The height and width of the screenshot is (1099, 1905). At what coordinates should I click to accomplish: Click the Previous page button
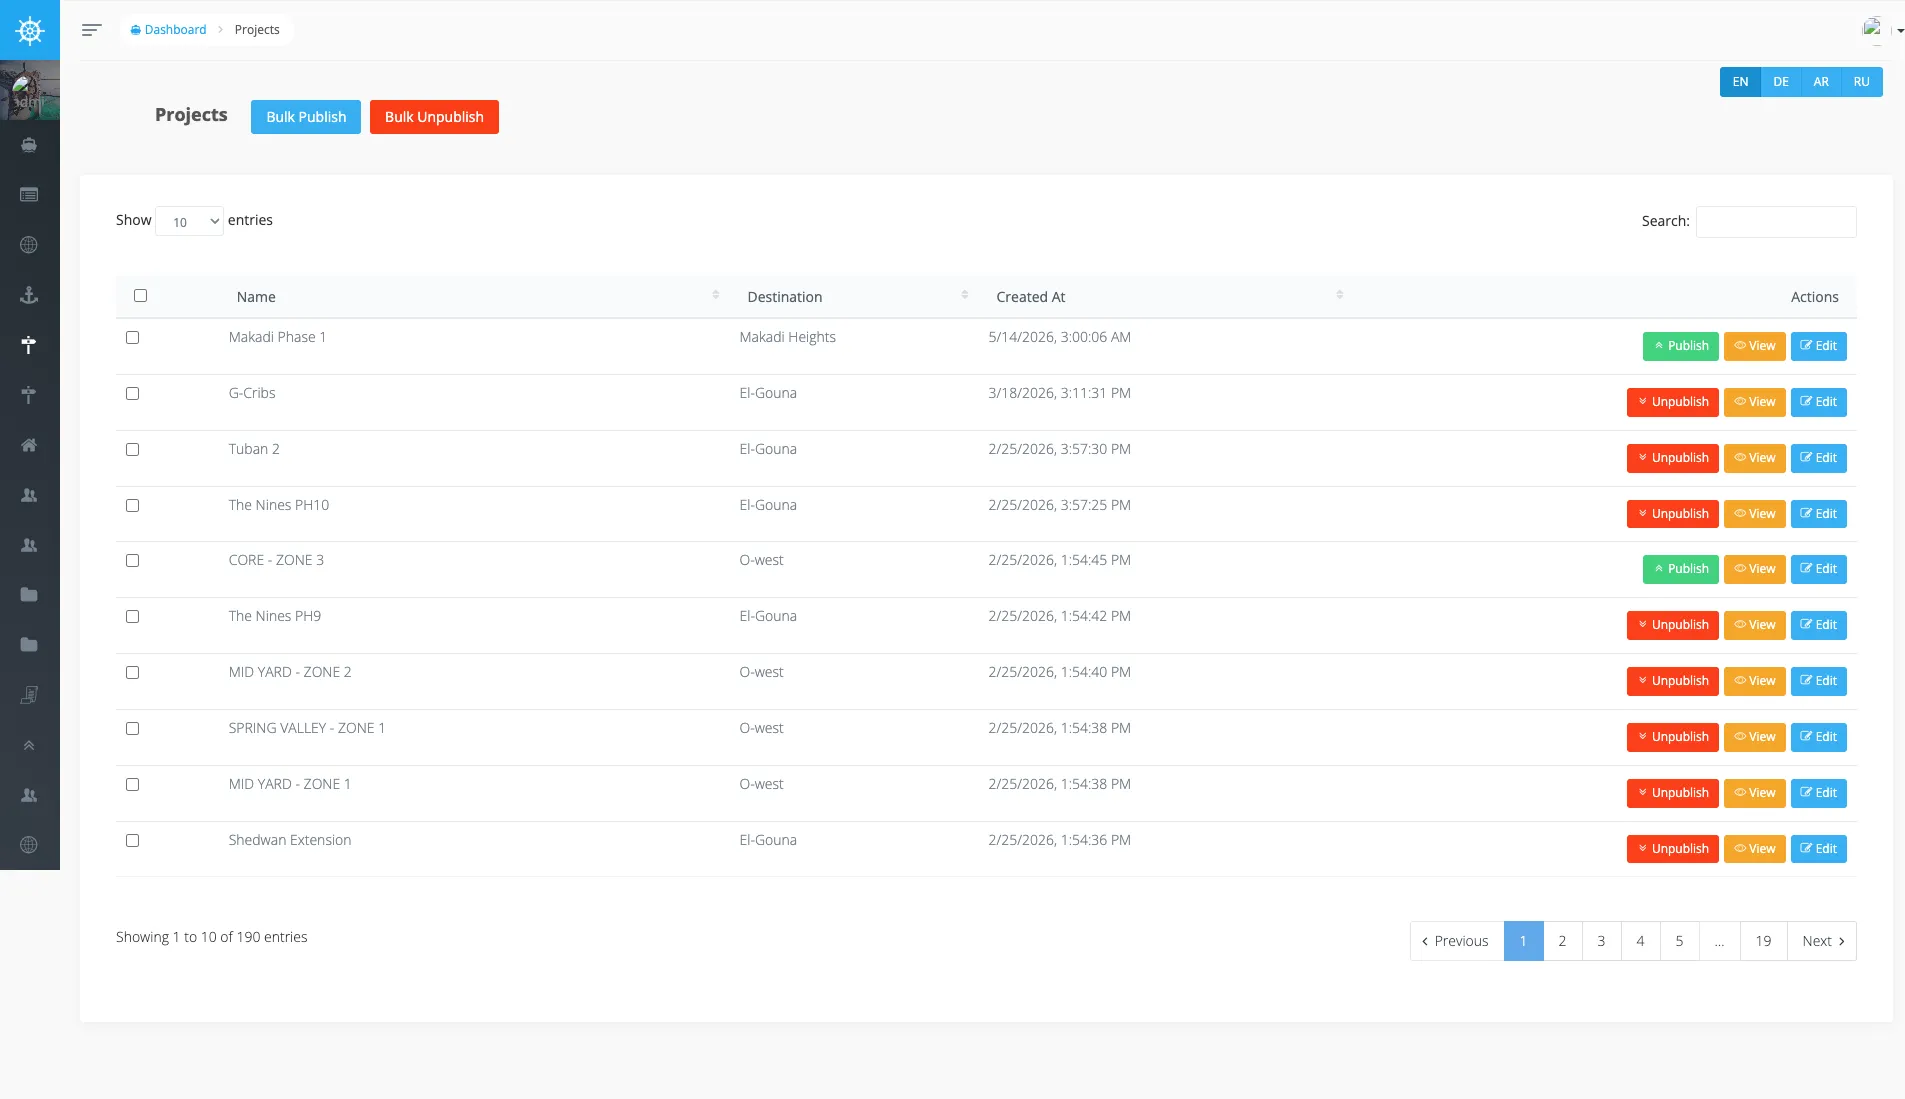tap(1456, 941)
